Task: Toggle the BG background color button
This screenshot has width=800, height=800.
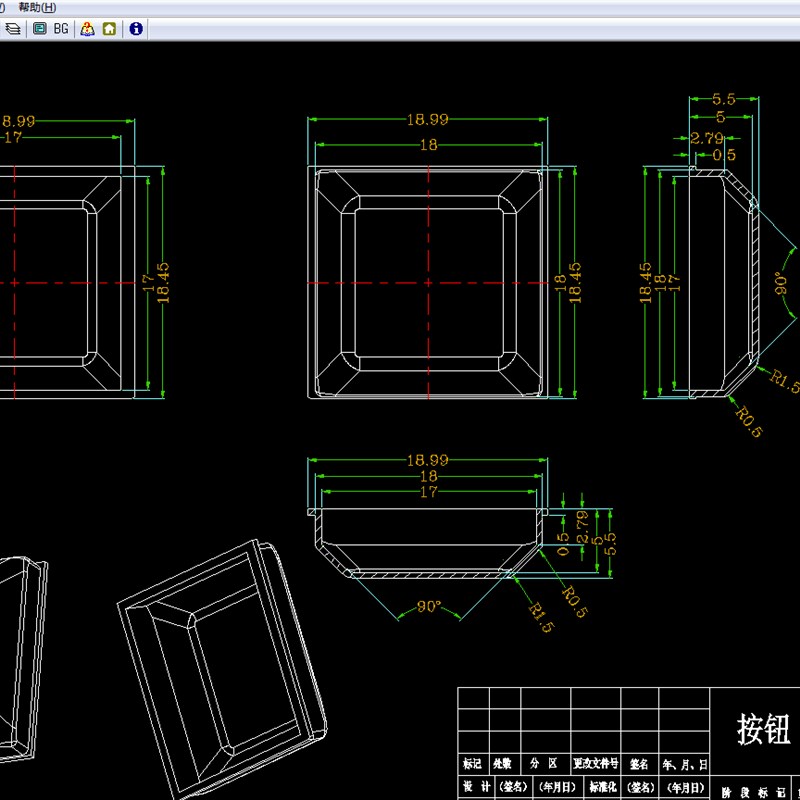Action: 61,29
